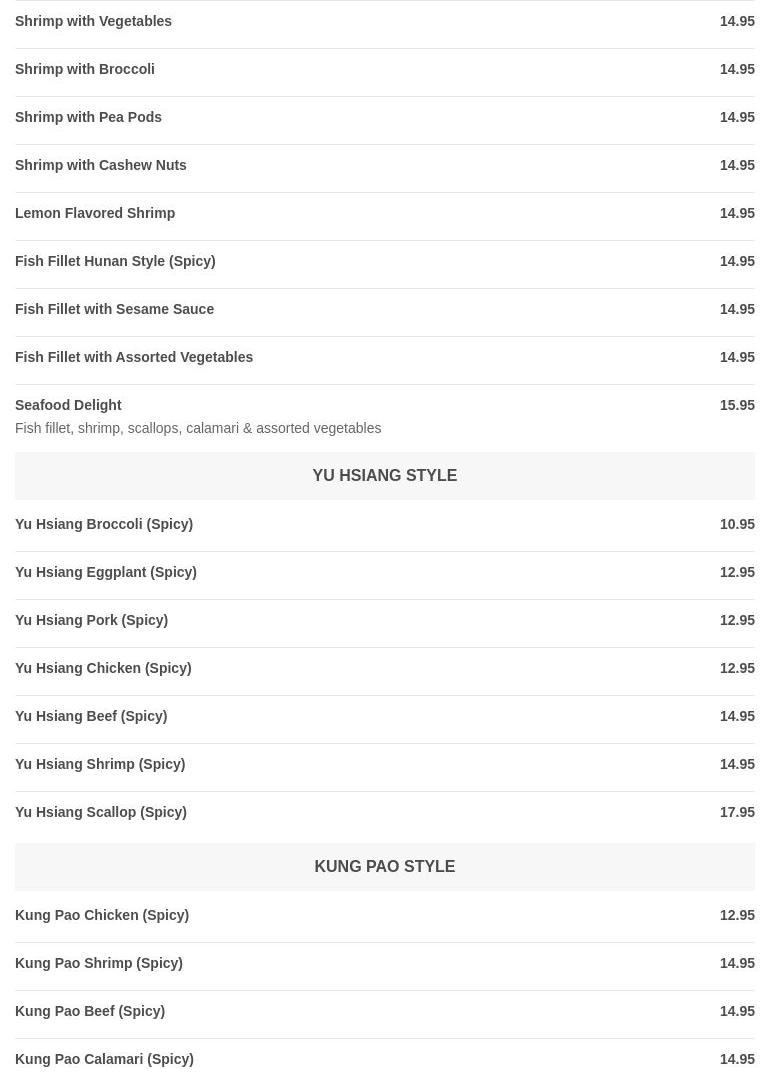Choose Yu Hsiang Pork (Spicy)
Image resolution: width=770 pixels, height=1084 pixels.
[385, 620]
